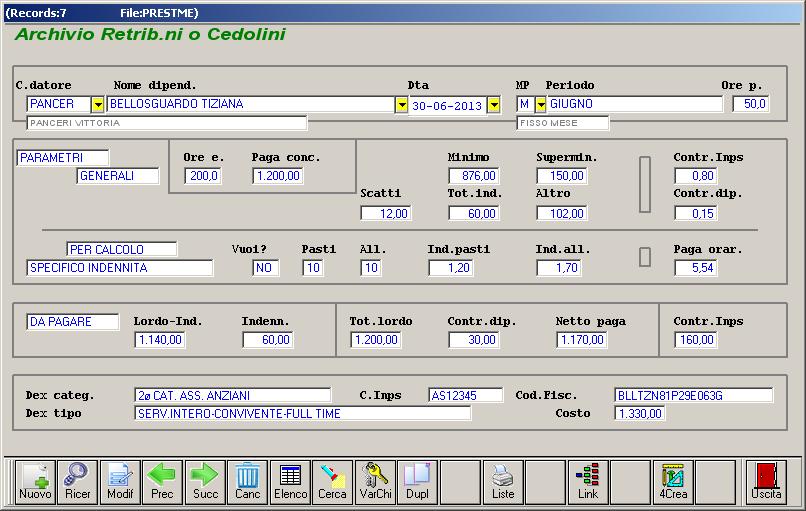Click the DA PAGARE label box
Screen dimensions: 806x511
pyautogui.click(x=72, y=322)
